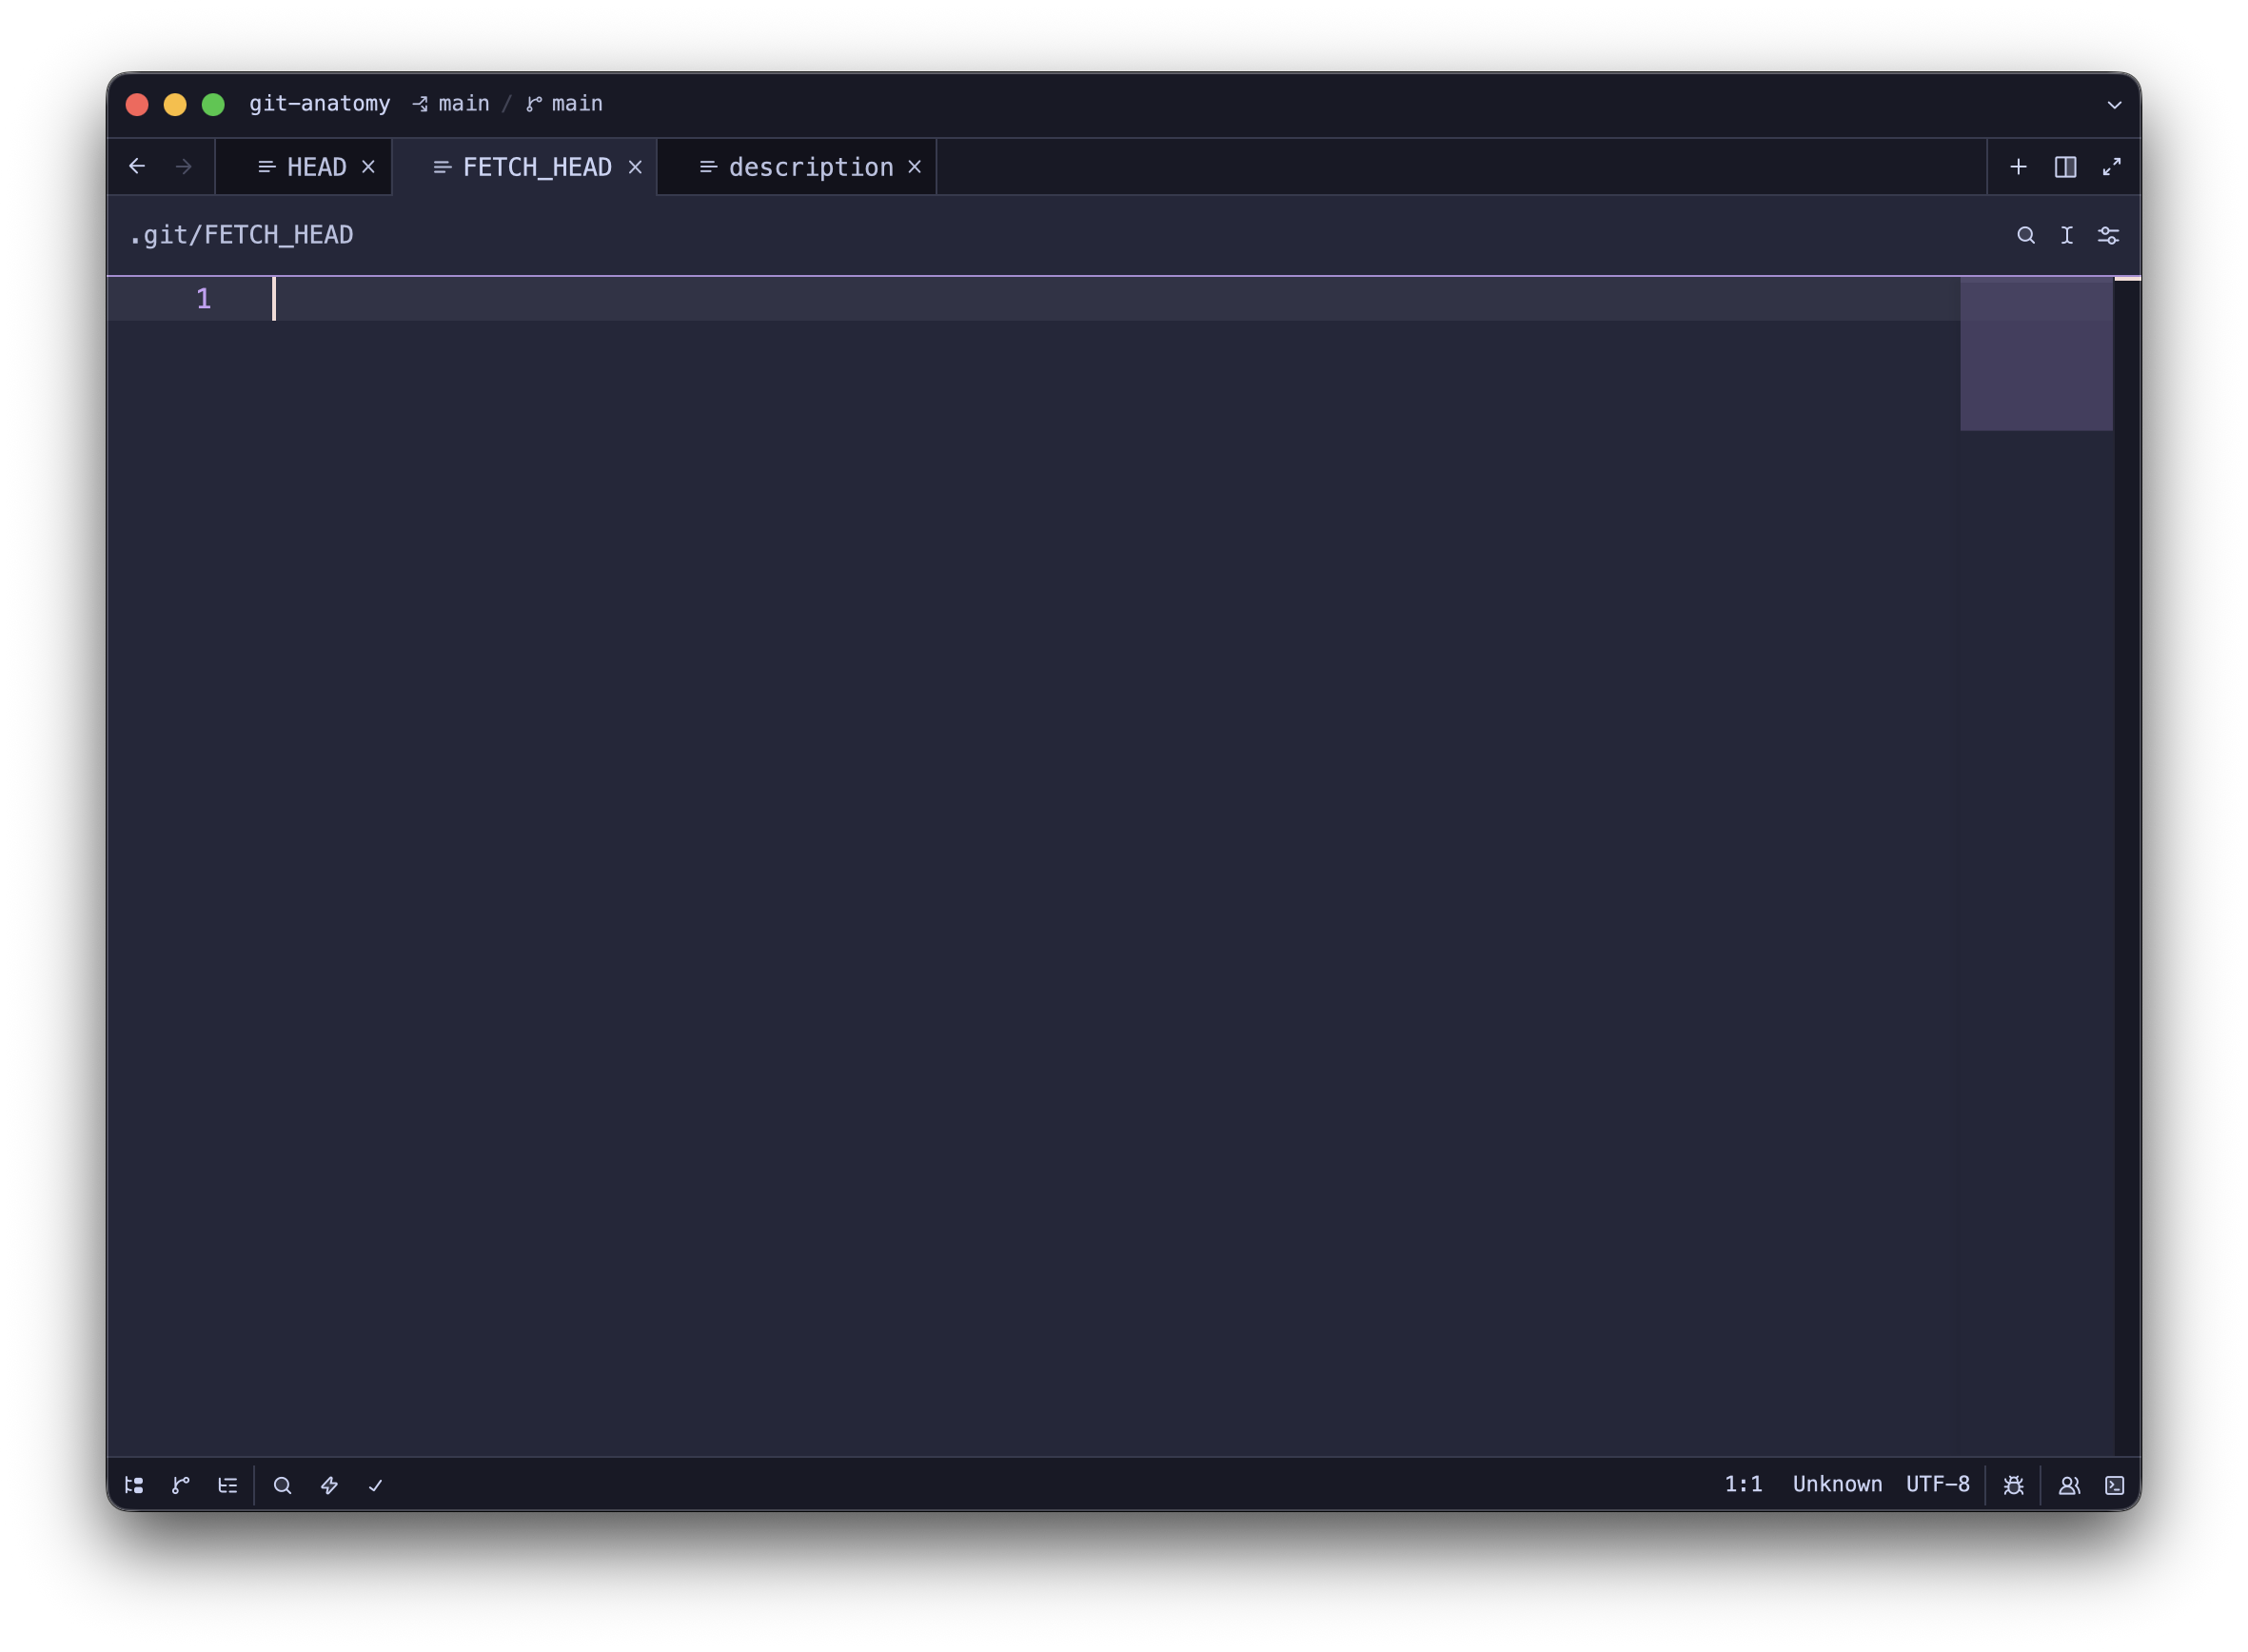2248x1652 pixels.
Task: Open project search in status bar
Action: (x=283, y=1485)
